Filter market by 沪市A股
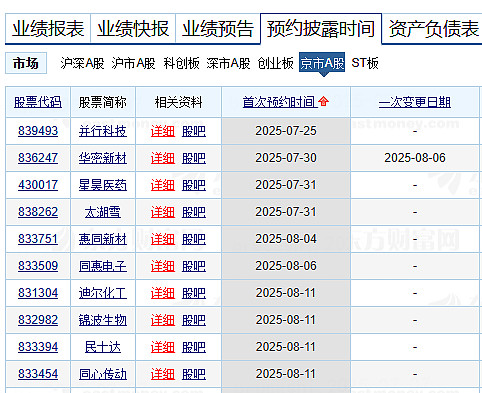482x393 pixels. click(x=133, y=63)
